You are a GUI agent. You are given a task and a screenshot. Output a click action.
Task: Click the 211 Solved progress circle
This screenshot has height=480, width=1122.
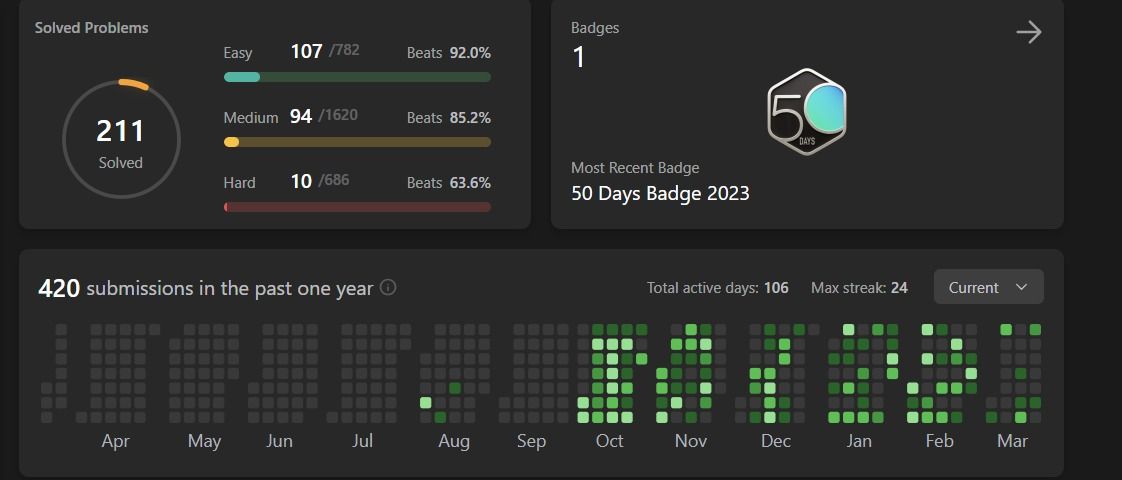pos(121,139)
